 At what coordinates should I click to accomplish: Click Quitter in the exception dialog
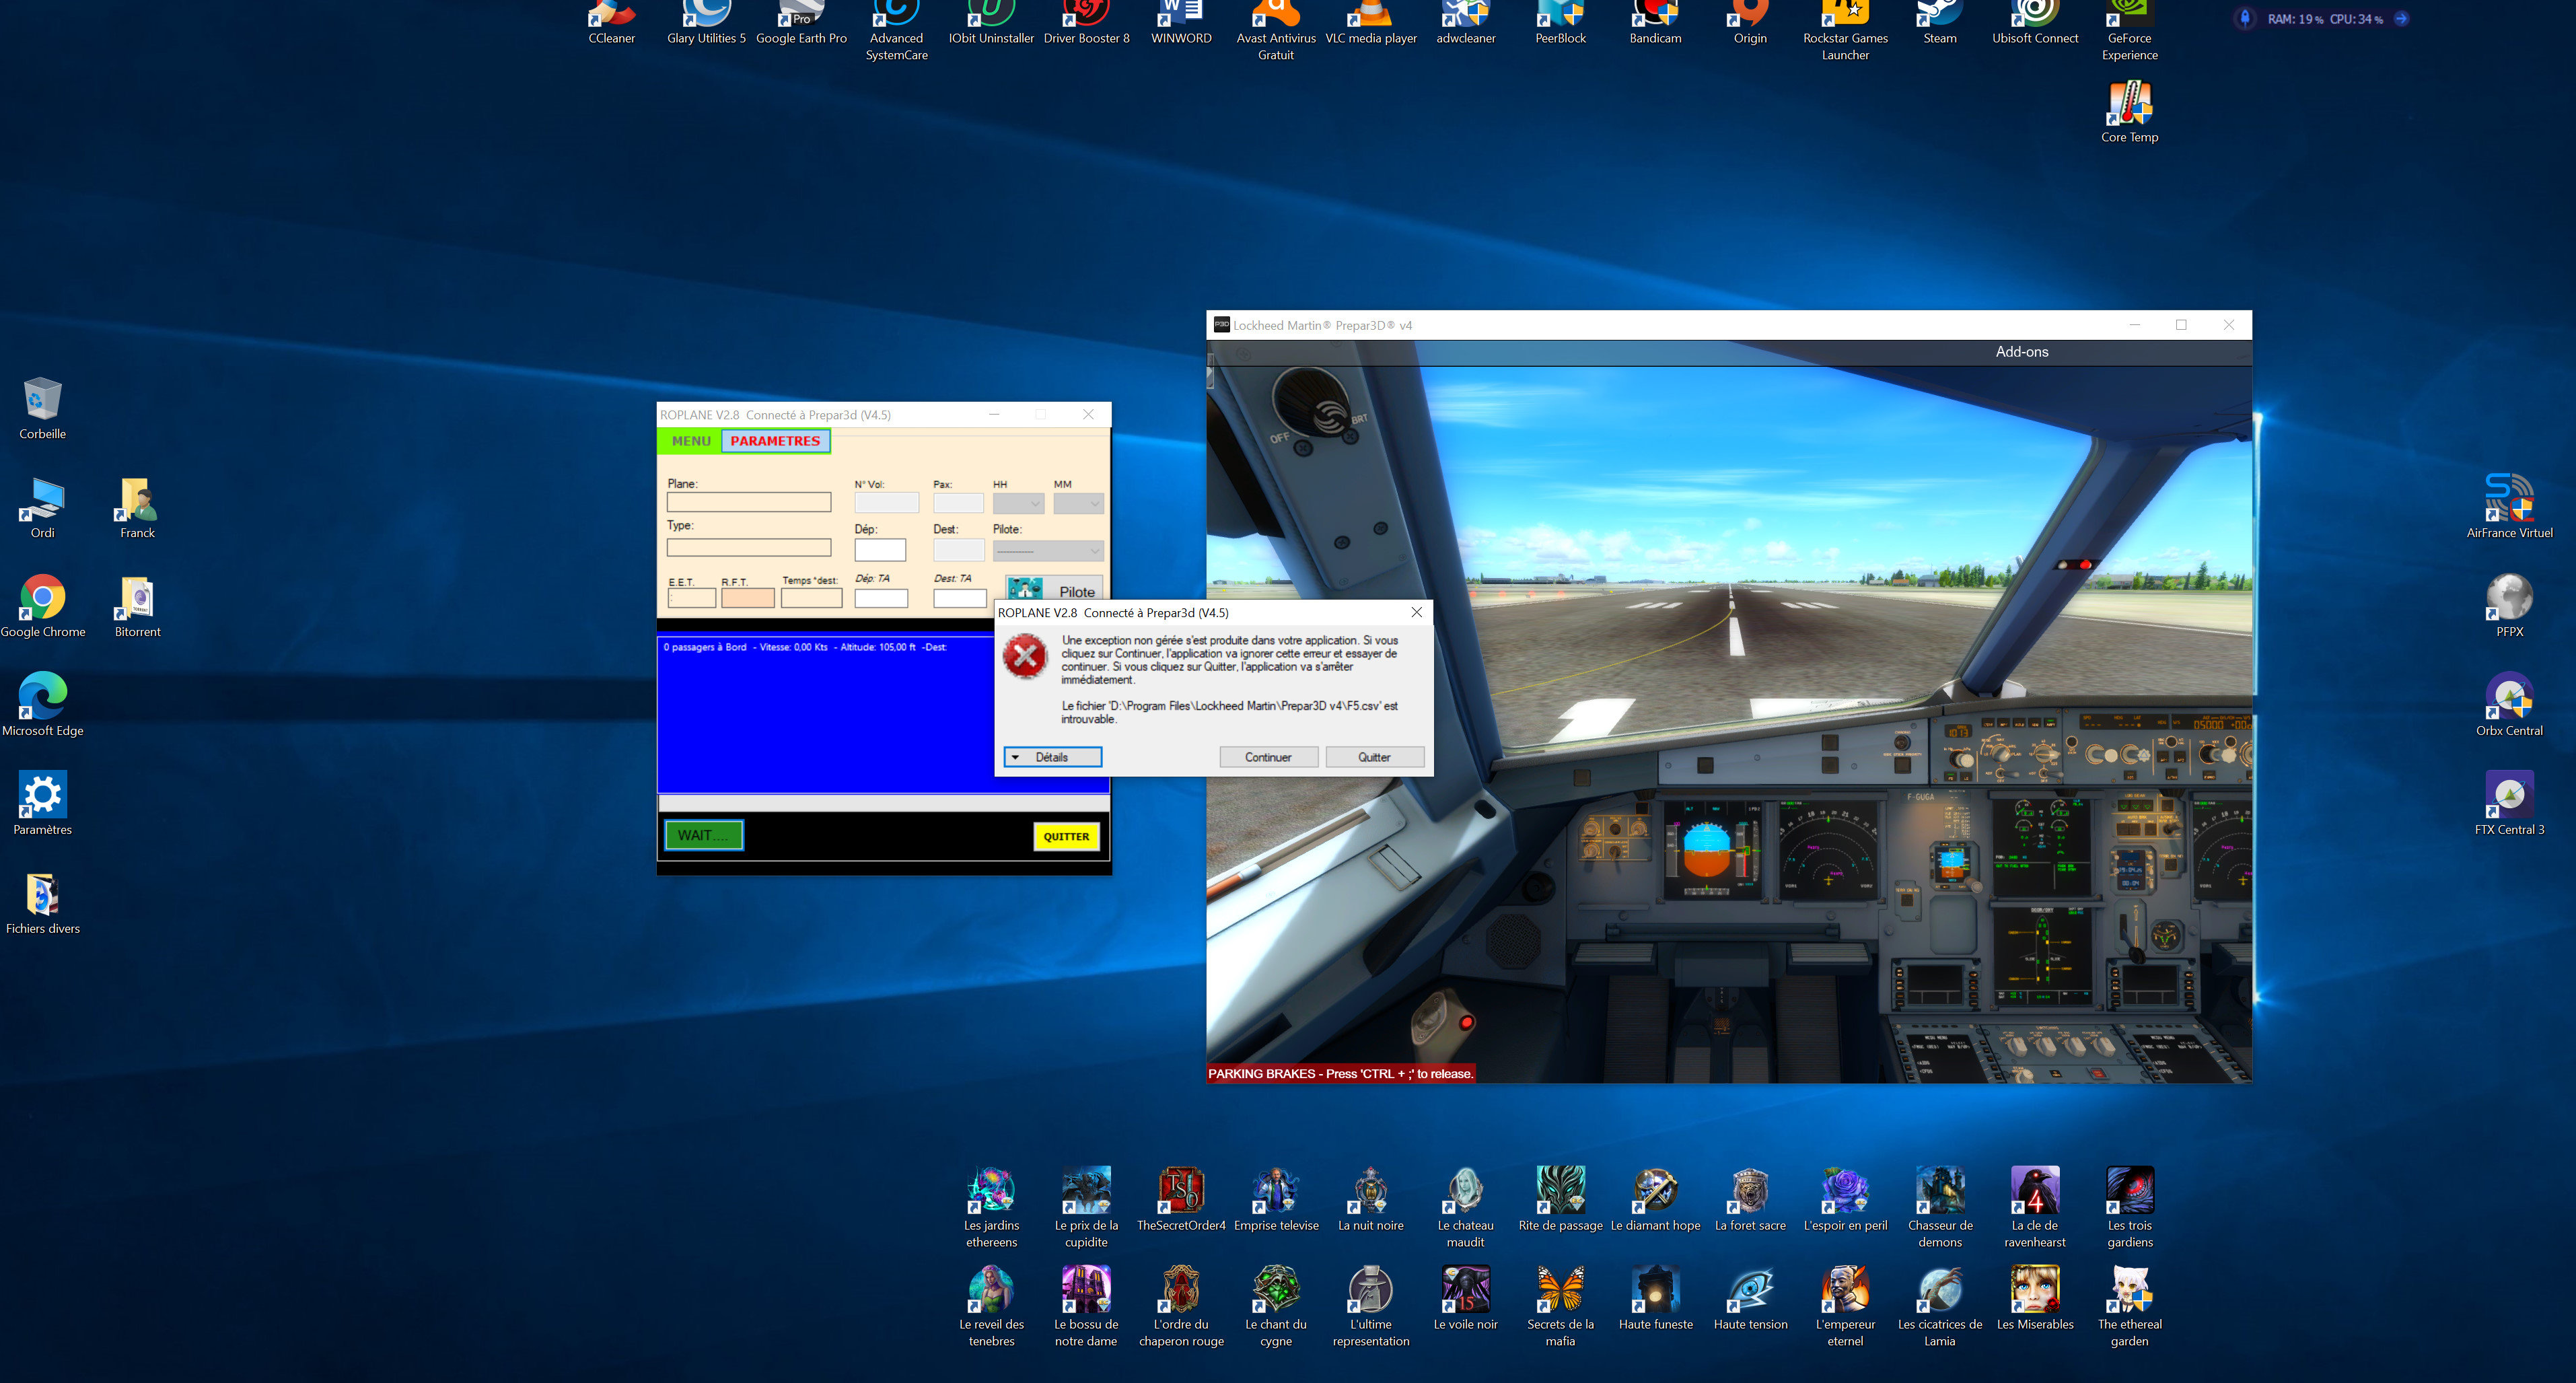pyautogui.click(x=1373, y=757)
